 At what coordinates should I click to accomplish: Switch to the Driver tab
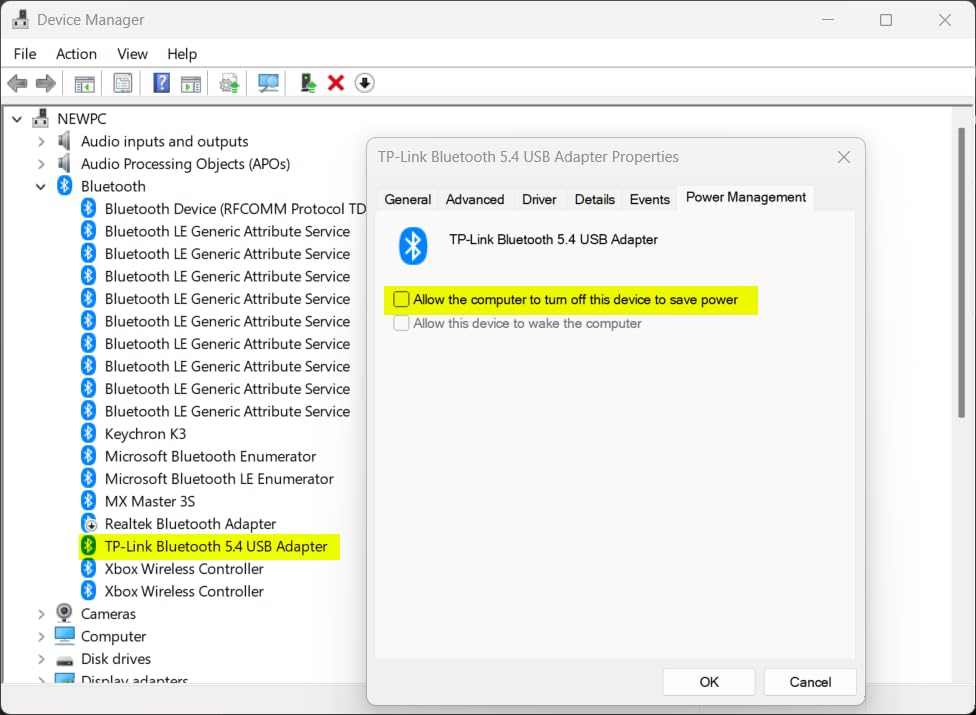click(x=539, y=199)
